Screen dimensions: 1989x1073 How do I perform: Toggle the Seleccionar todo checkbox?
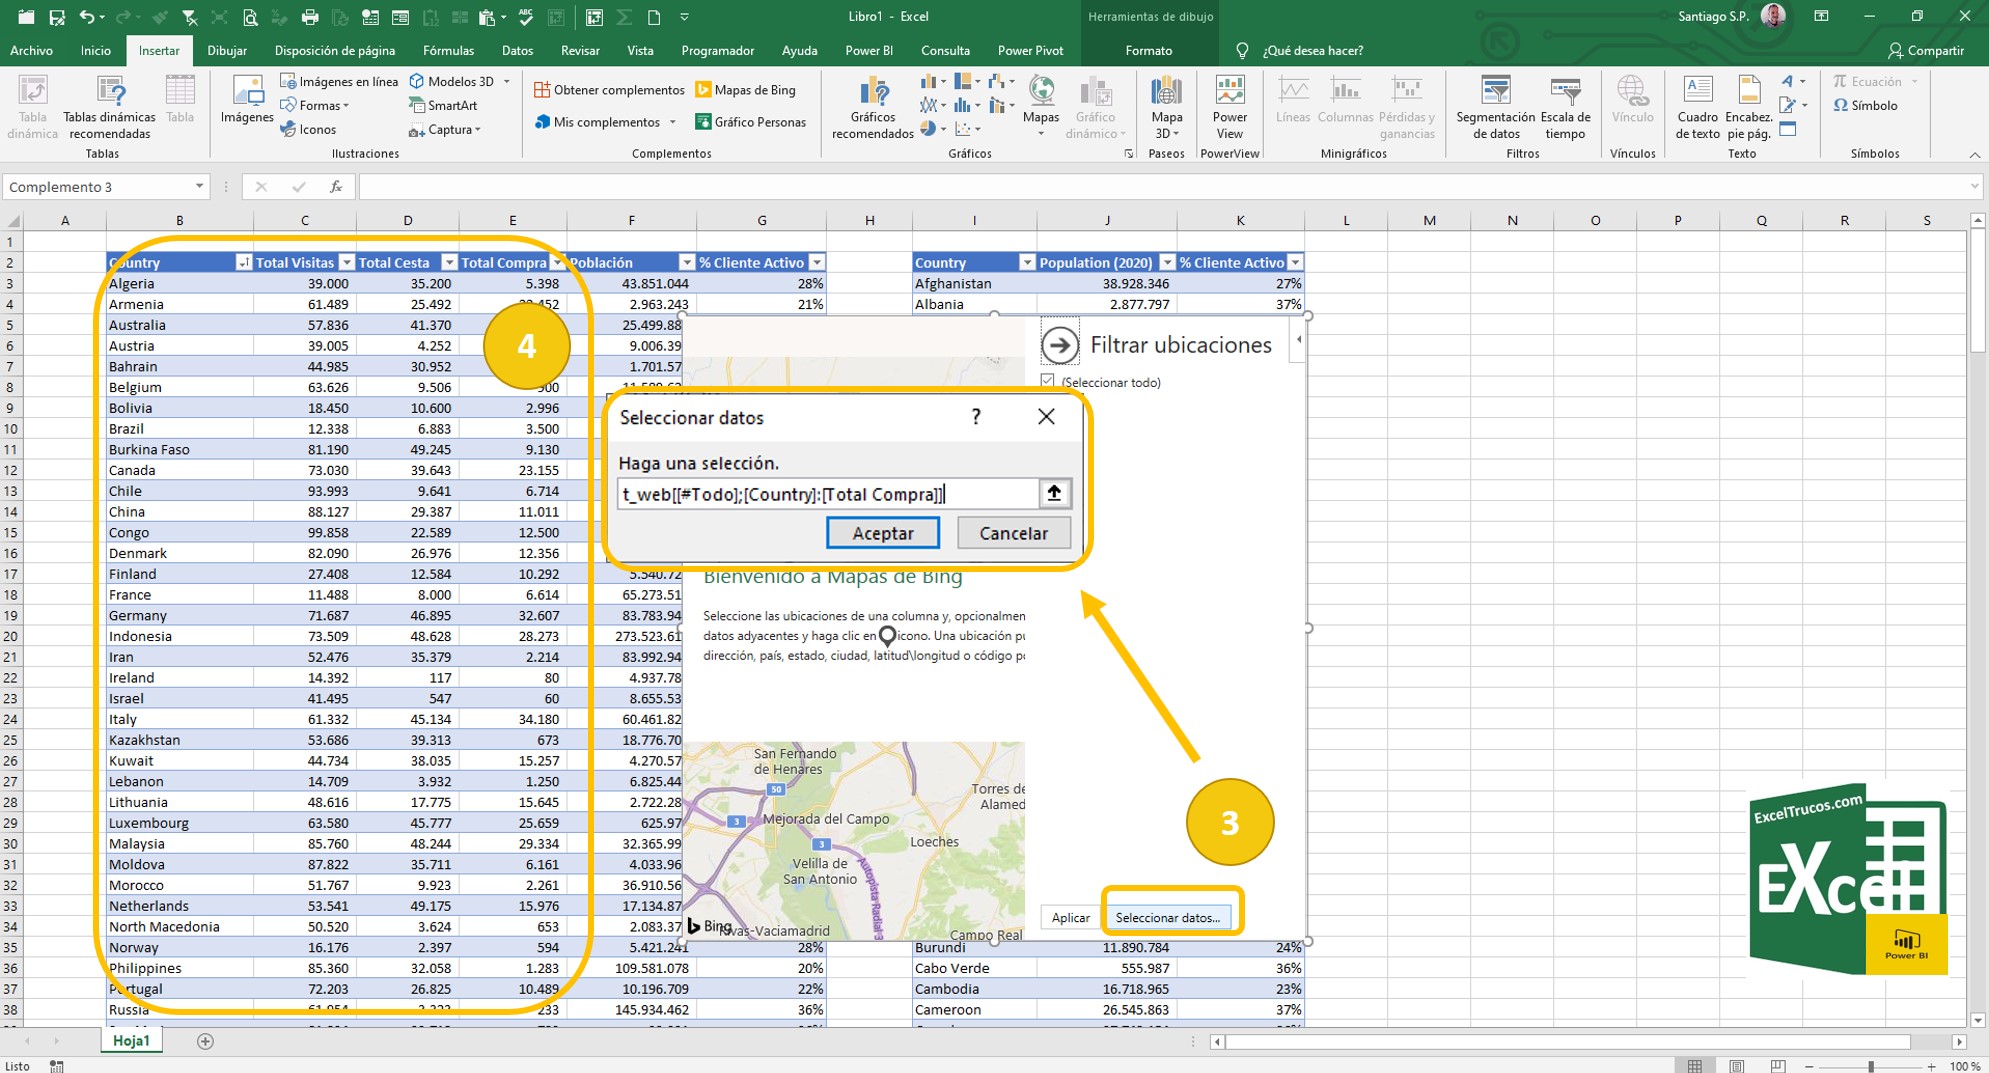click(1048, 381)
